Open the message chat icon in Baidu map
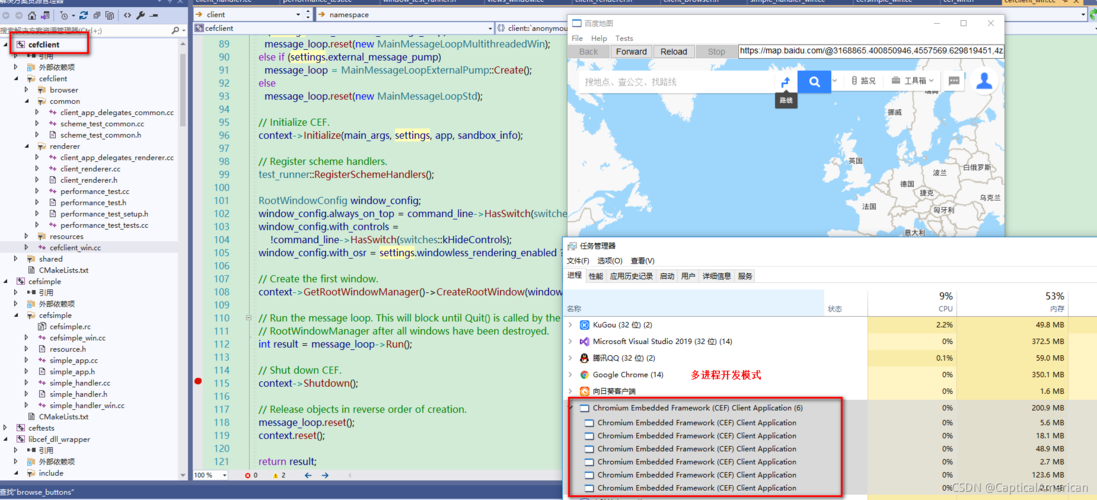The width and height of the screenshot is (1097, 500). click(x=954, y=81)
